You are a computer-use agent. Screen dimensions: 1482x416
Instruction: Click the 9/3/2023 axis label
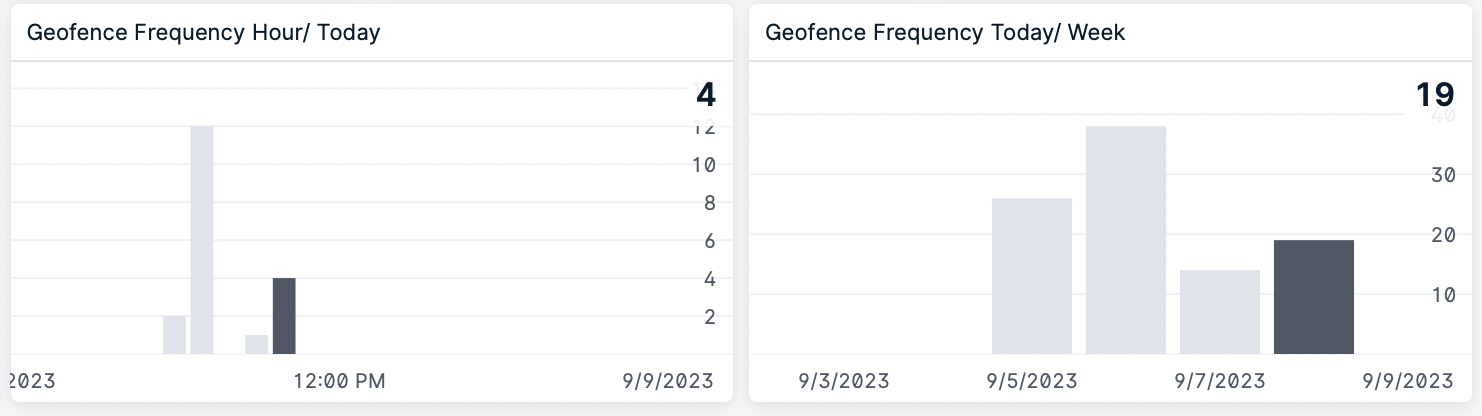844,381
